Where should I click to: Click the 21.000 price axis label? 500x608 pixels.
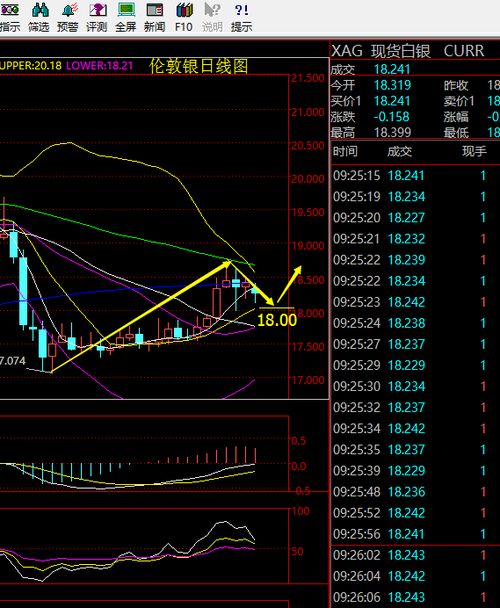pyautogui.click(x=308, y=112)
